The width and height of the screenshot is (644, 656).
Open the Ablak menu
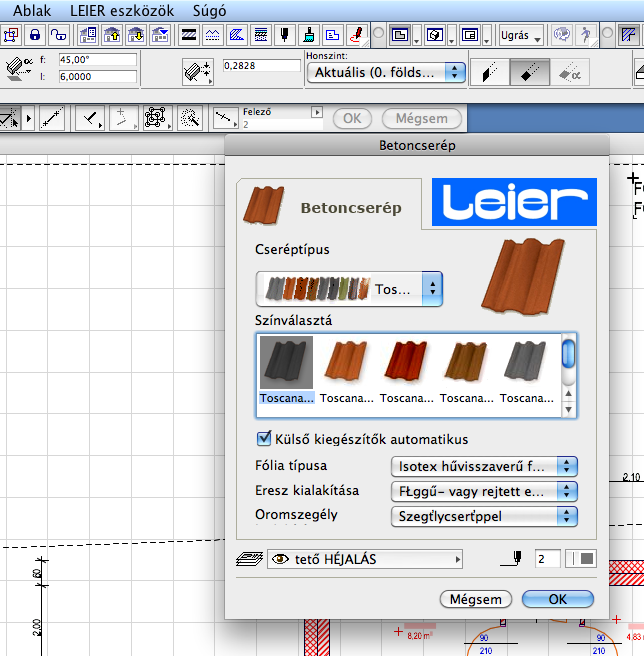[32, 10]
